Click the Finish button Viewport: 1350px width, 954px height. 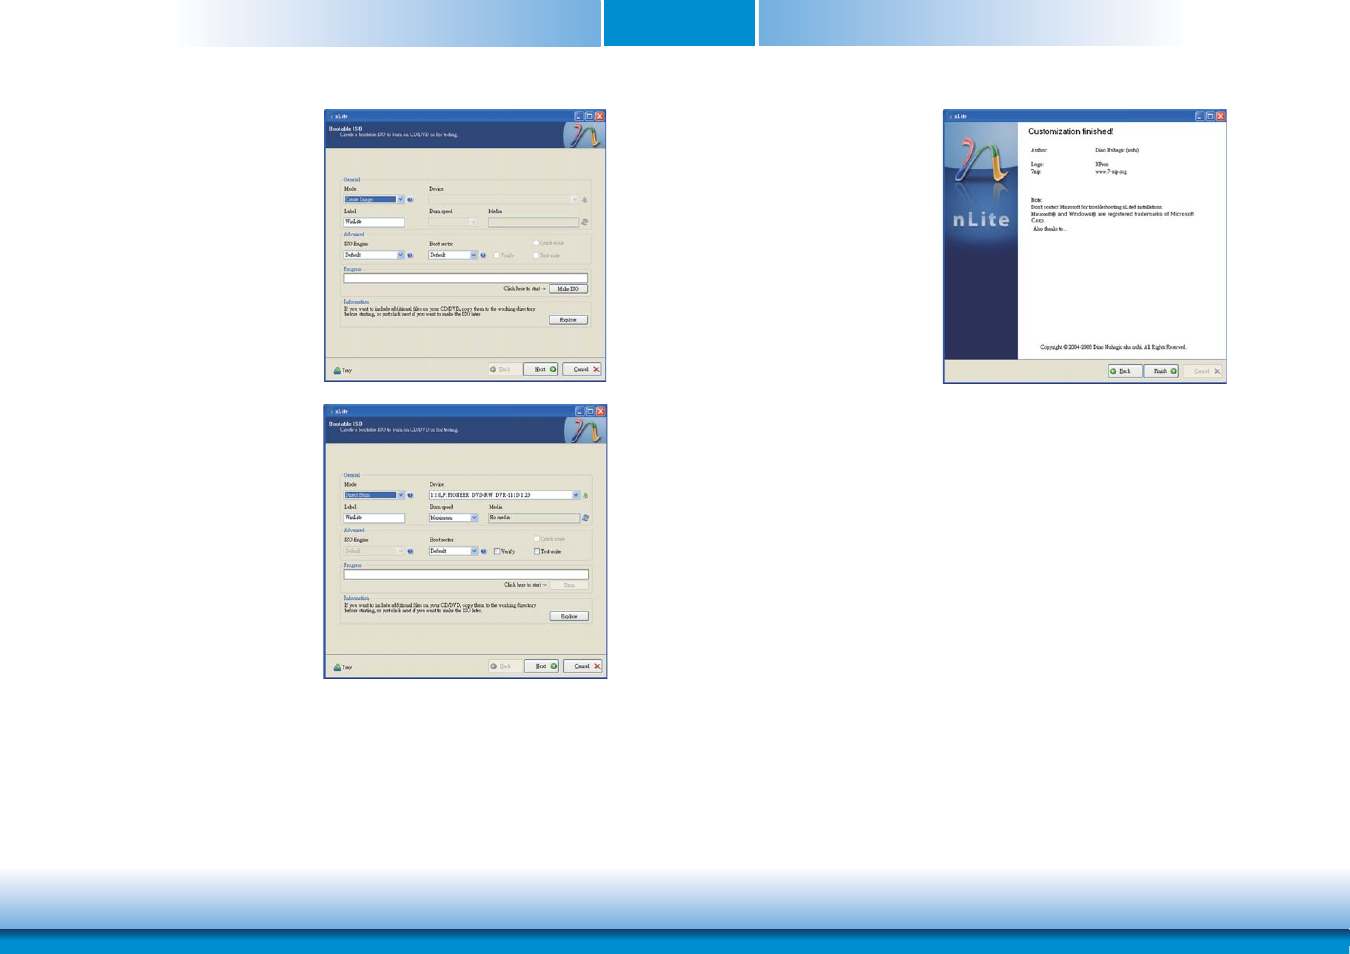[1161, 371]
